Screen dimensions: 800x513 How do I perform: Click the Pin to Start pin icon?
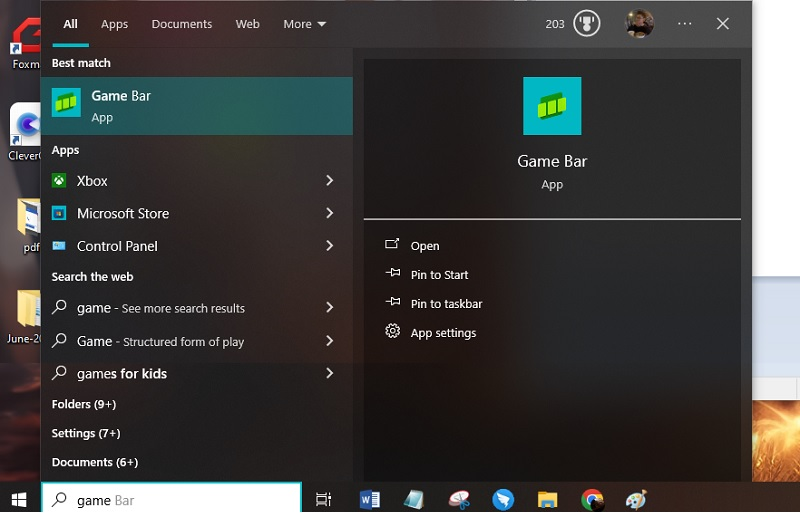(x=392, y=273)
